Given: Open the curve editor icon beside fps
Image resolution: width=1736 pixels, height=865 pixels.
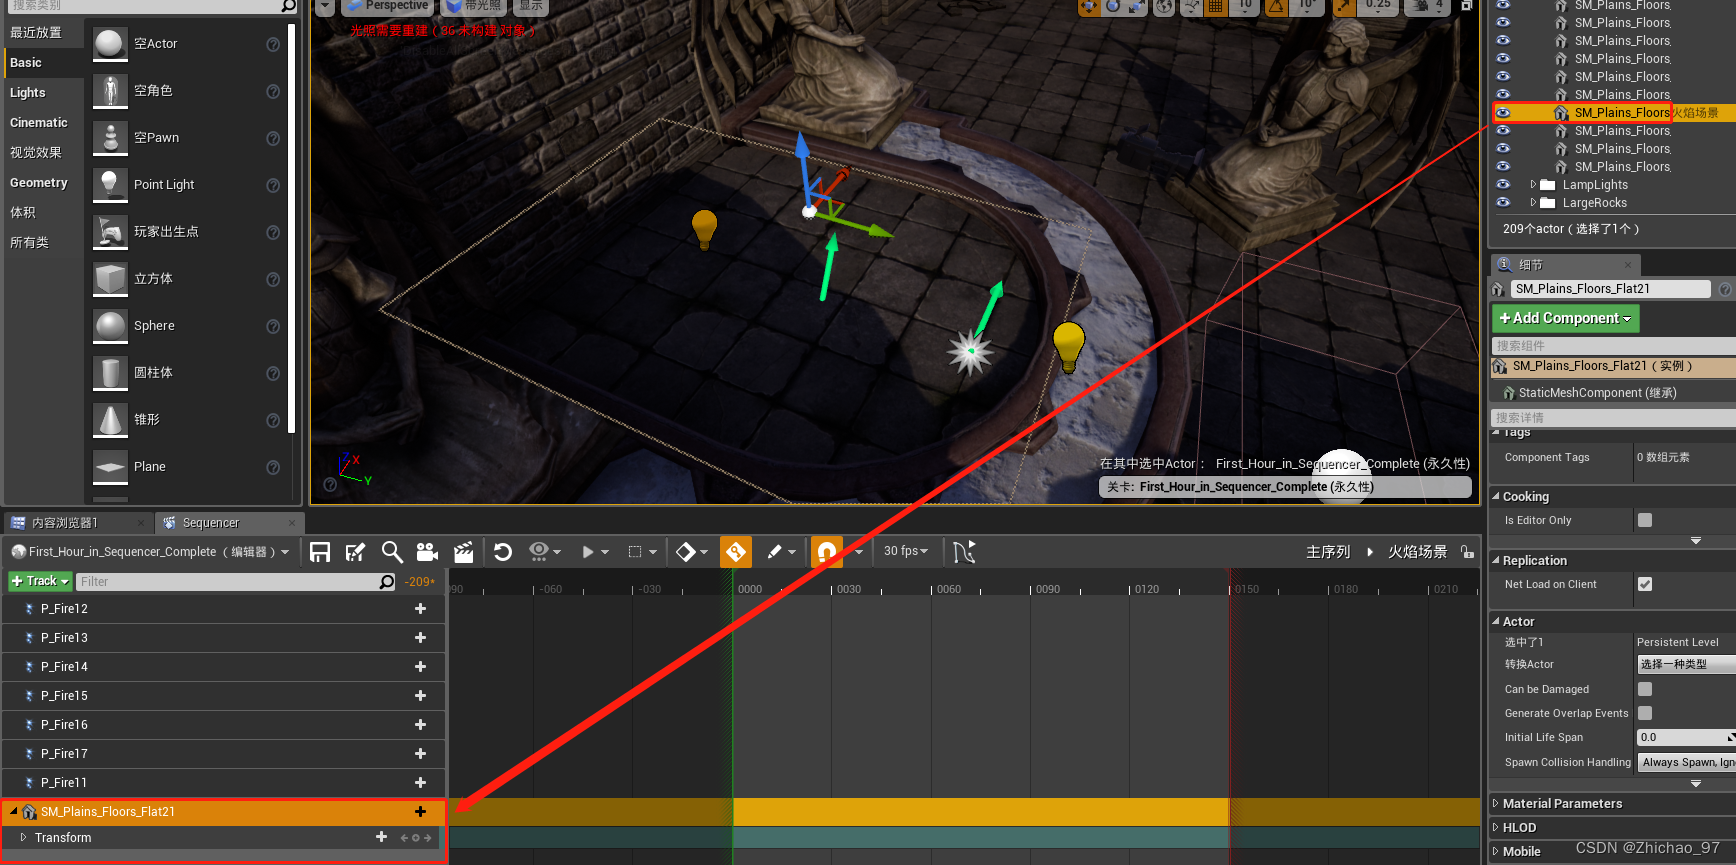Looking at the screenshot, I should click(963, 552).
